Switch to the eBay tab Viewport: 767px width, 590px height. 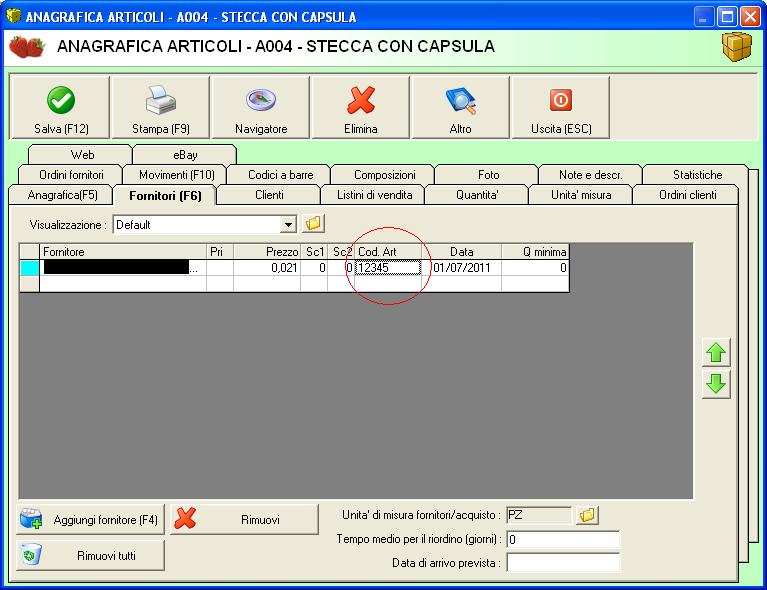[185, 155]
